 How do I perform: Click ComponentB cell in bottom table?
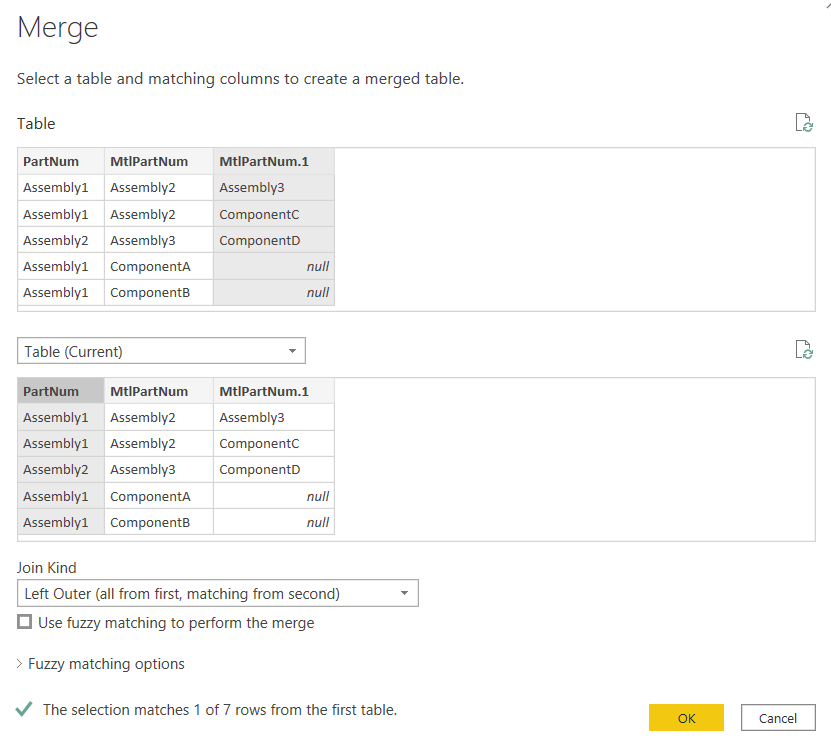click(159, 522)
